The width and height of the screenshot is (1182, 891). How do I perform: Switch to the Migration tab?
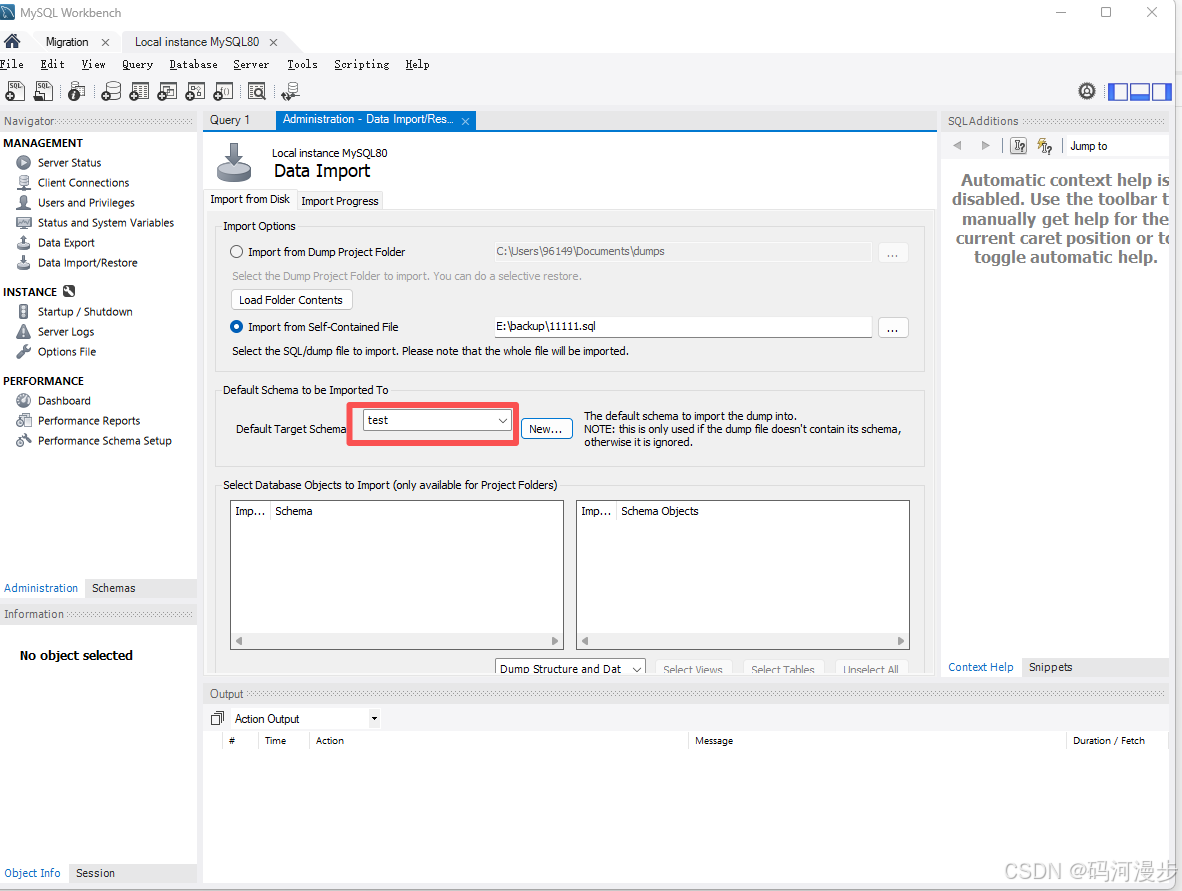[67, 41]
